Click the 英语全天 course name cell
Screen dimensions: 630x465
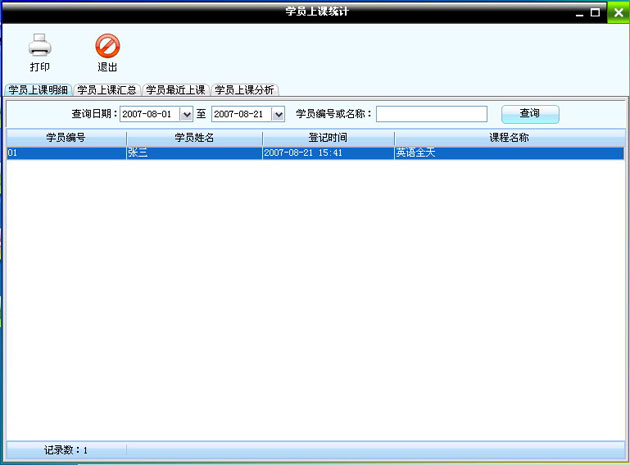pos(508,153)
